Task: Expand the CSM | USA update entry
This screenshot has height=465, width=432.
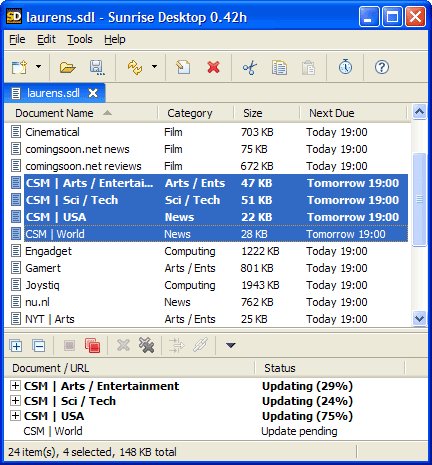Action: tap(15, 416)
